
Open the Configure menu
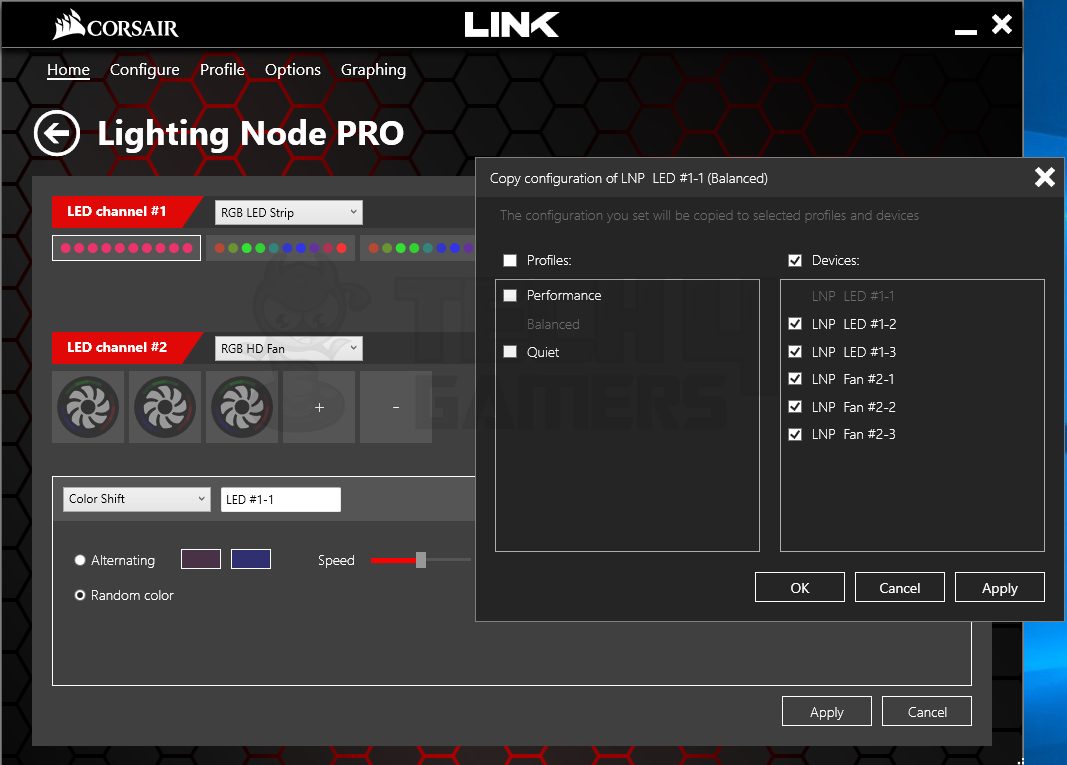tap(144, 69)
